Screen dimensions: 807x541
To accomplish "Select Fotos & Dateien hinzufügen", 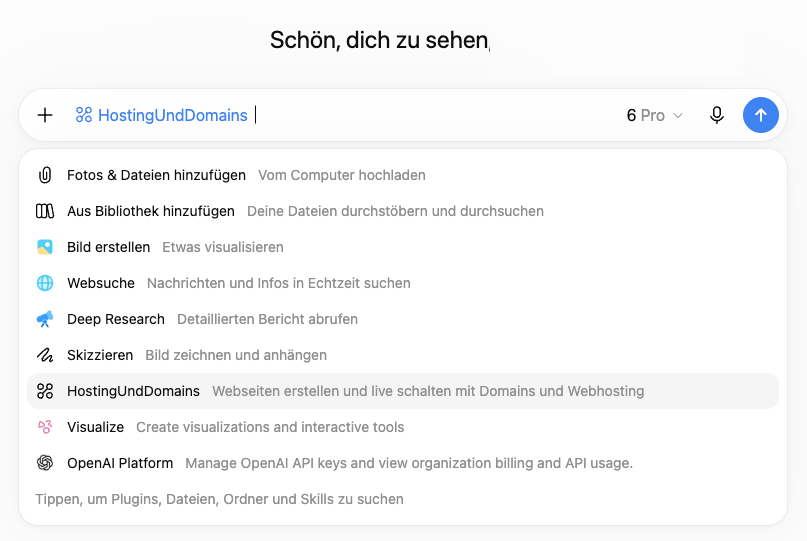I will click(x=403, y=175).
